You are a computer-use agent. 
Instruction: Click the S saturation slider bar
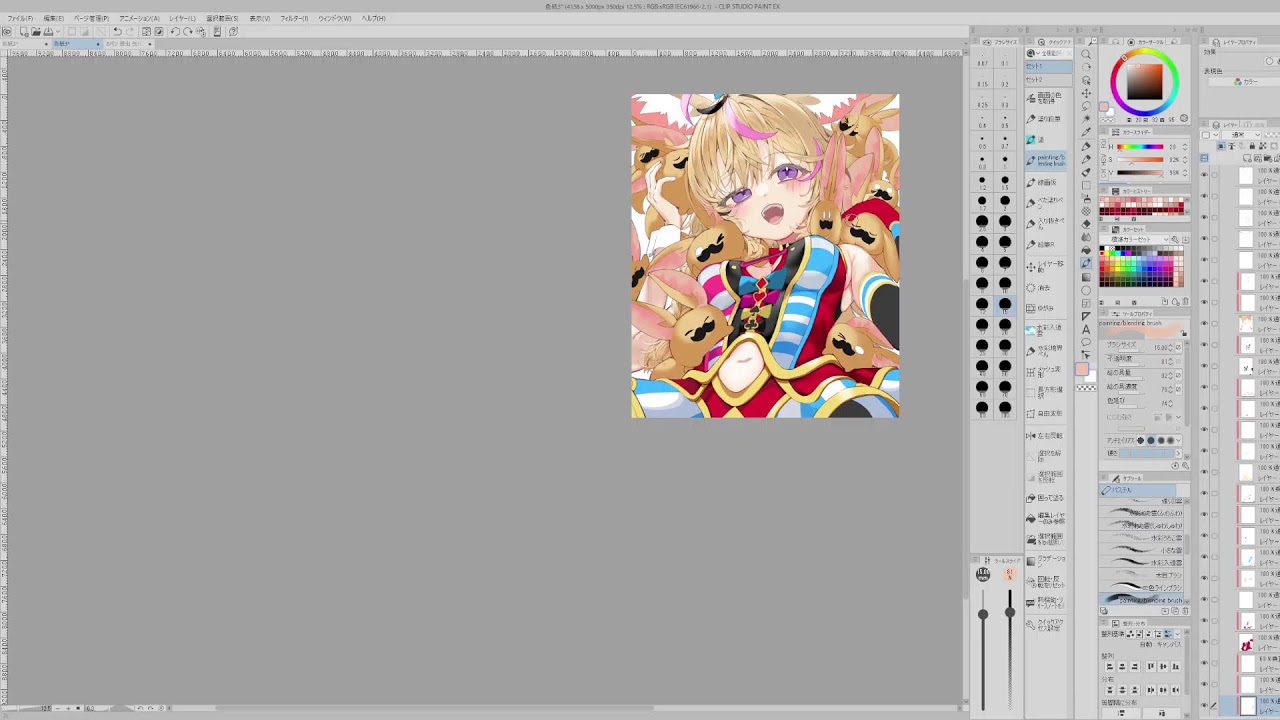pyautogui.click(x=1140, y=160)
